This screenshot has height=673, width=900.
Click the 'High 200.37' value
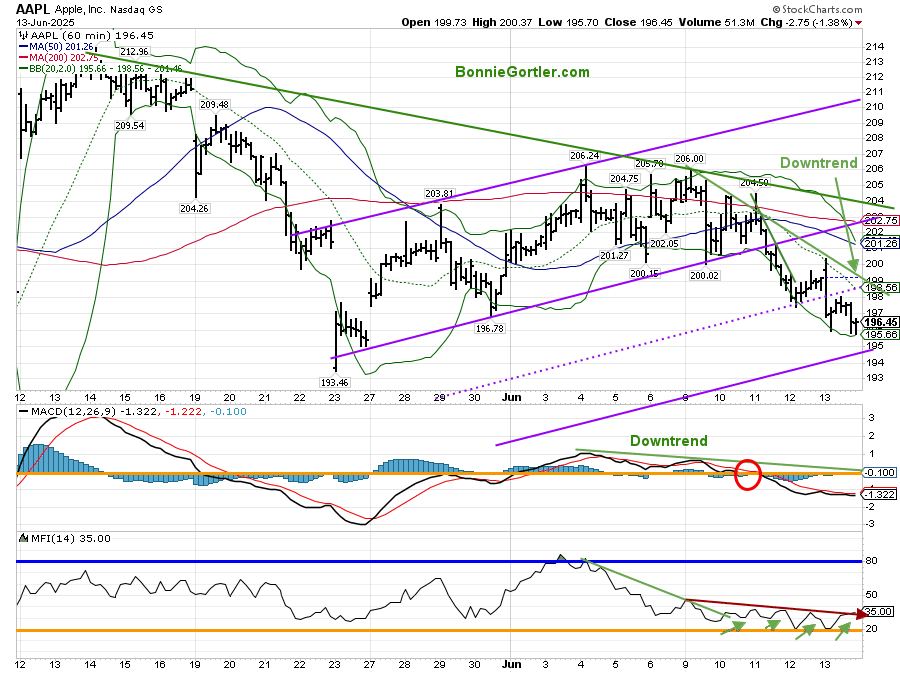(502, 22)
